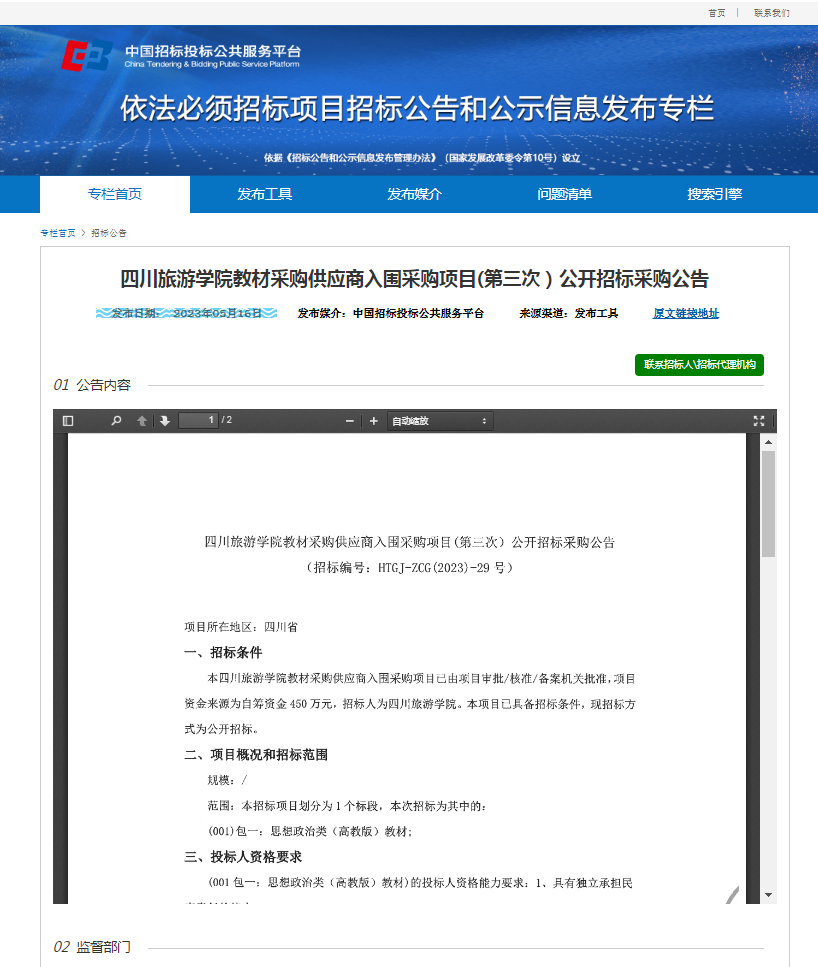
Task: Click the 中国招标投标公共服务平台 platform name in header
Action: point(213,51)
